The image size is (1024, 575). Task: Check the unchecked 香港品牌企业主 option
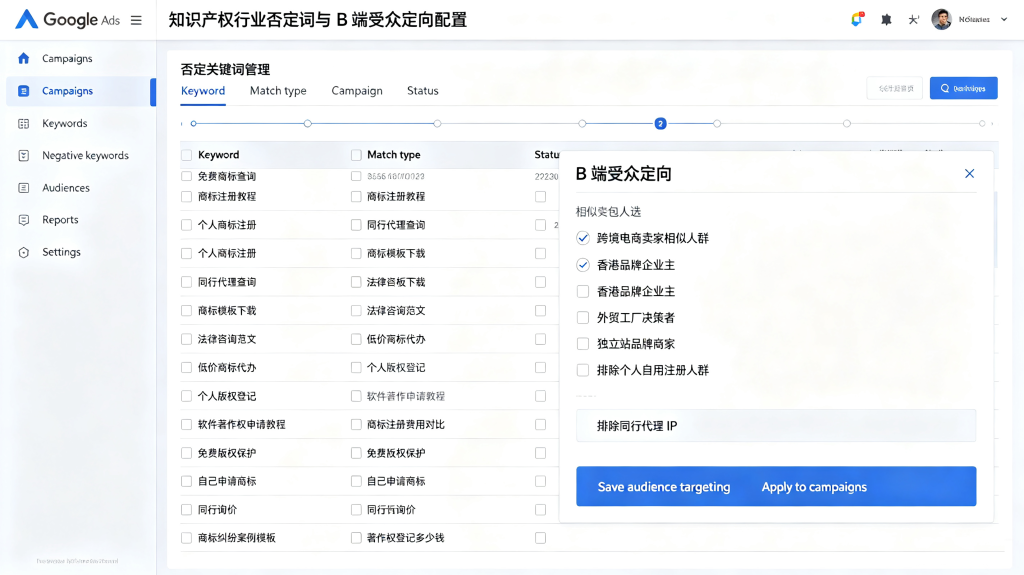(x=583, y=291)
